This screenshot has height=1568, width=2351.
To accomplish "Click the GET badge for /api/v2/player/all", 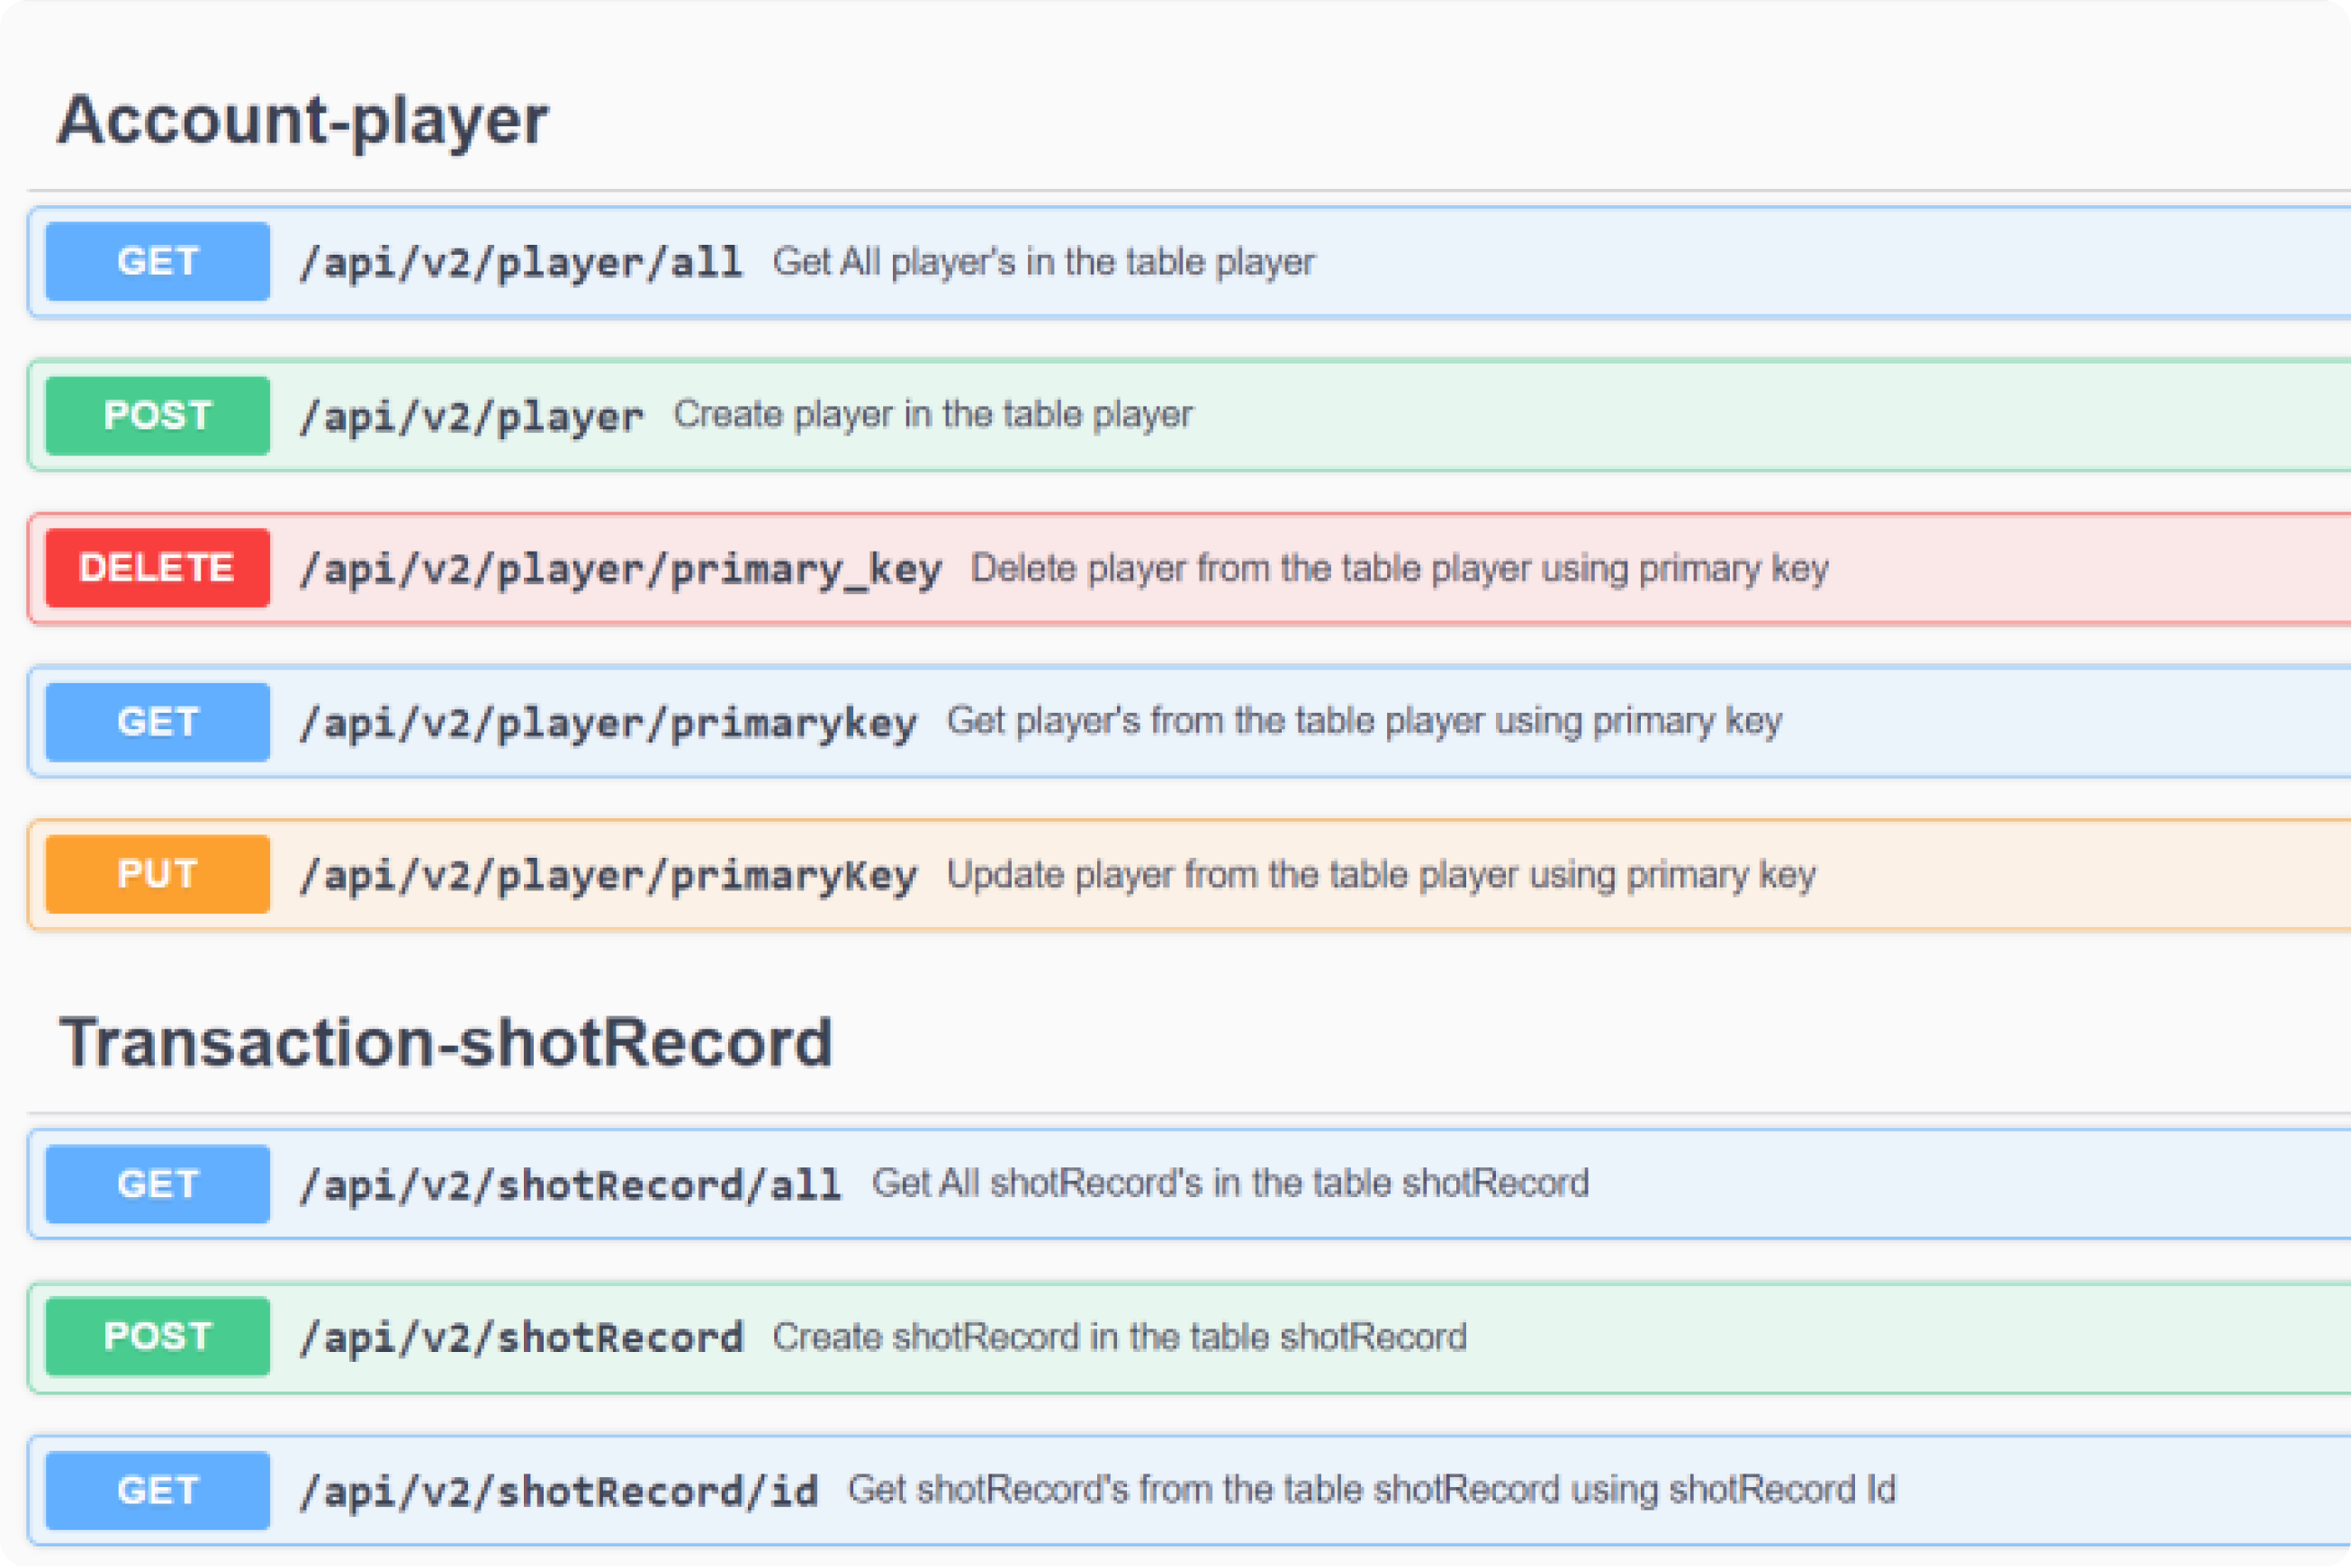I will click(158, 262).
